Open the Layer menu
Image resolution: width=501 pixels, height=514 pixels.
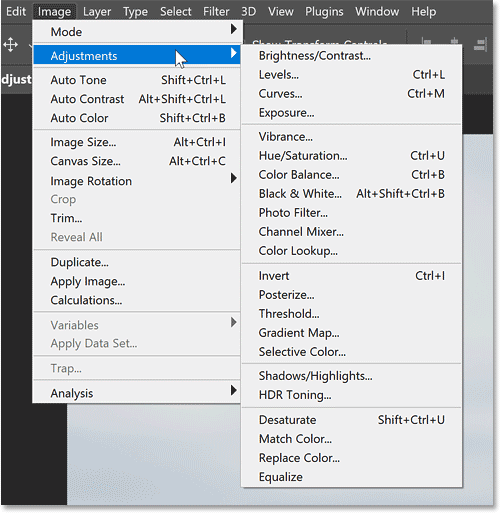97,12
